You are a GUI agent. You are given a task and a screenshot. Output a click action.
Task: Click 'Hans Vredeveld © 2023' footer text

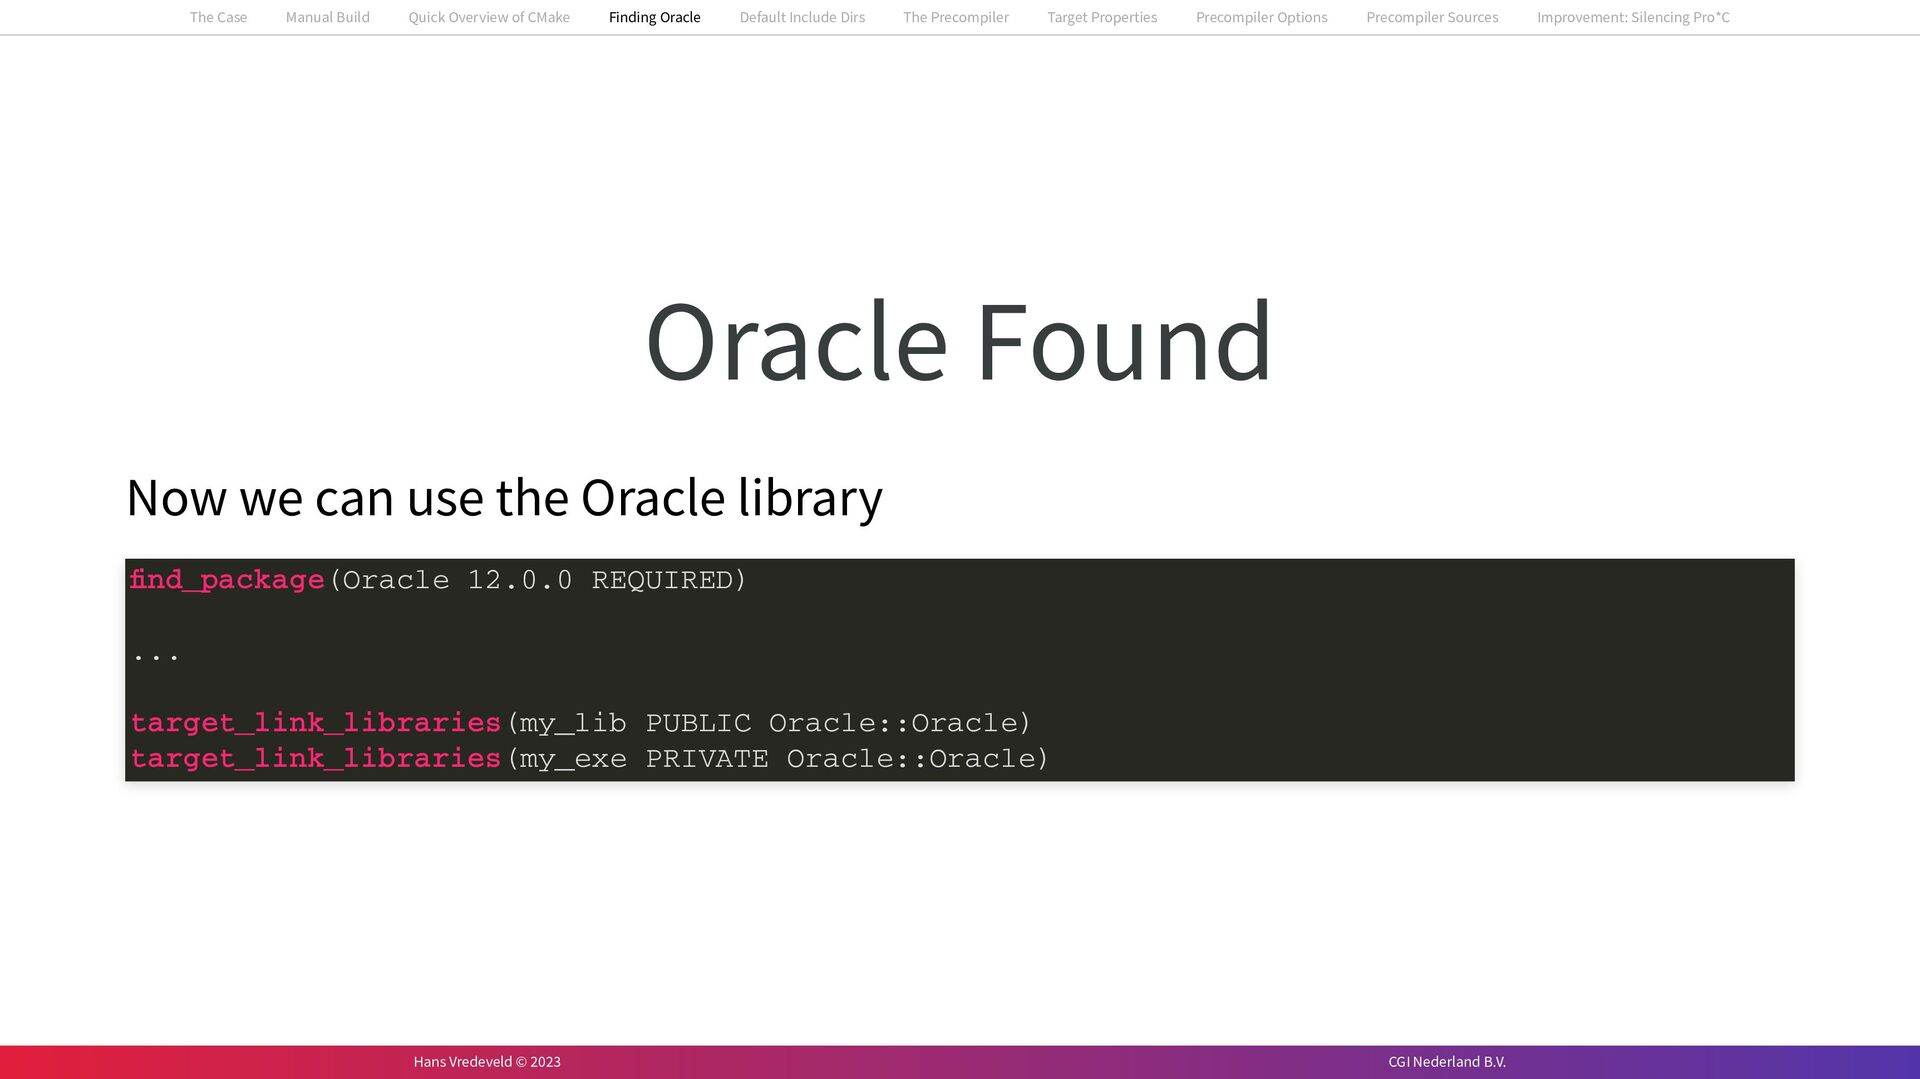(487, 1062)
